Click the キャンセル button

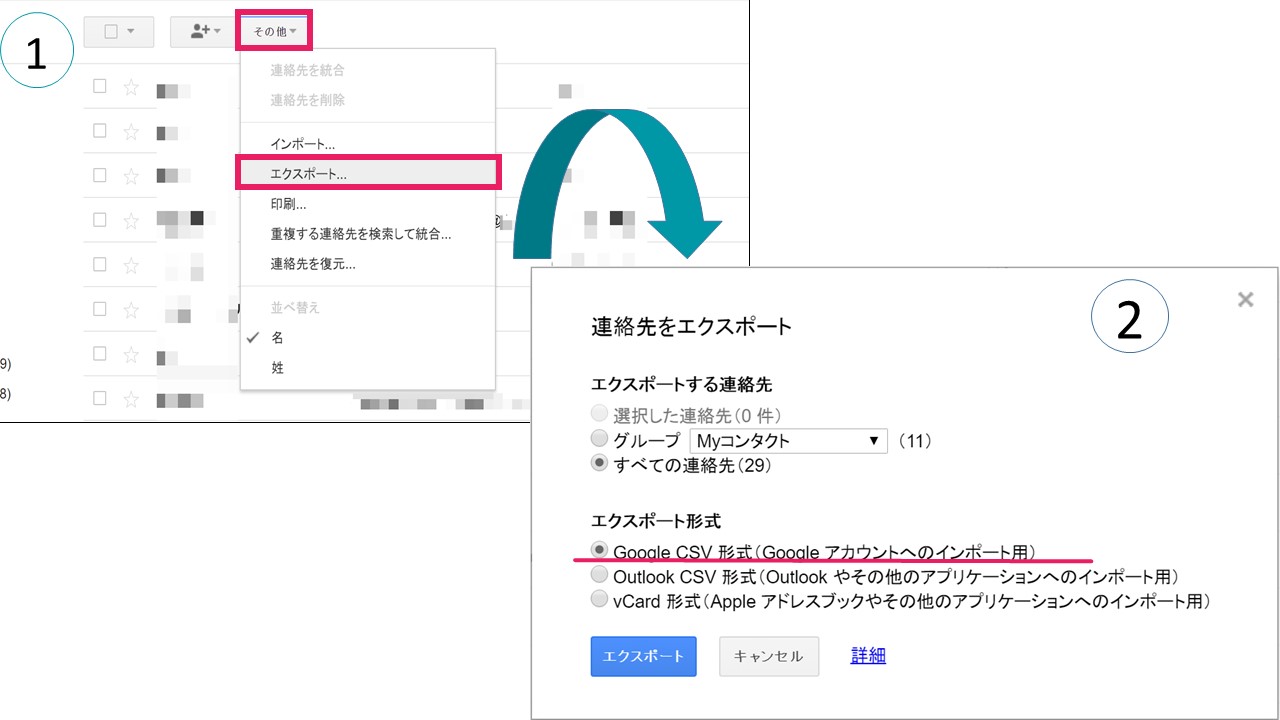coord(768,656)
